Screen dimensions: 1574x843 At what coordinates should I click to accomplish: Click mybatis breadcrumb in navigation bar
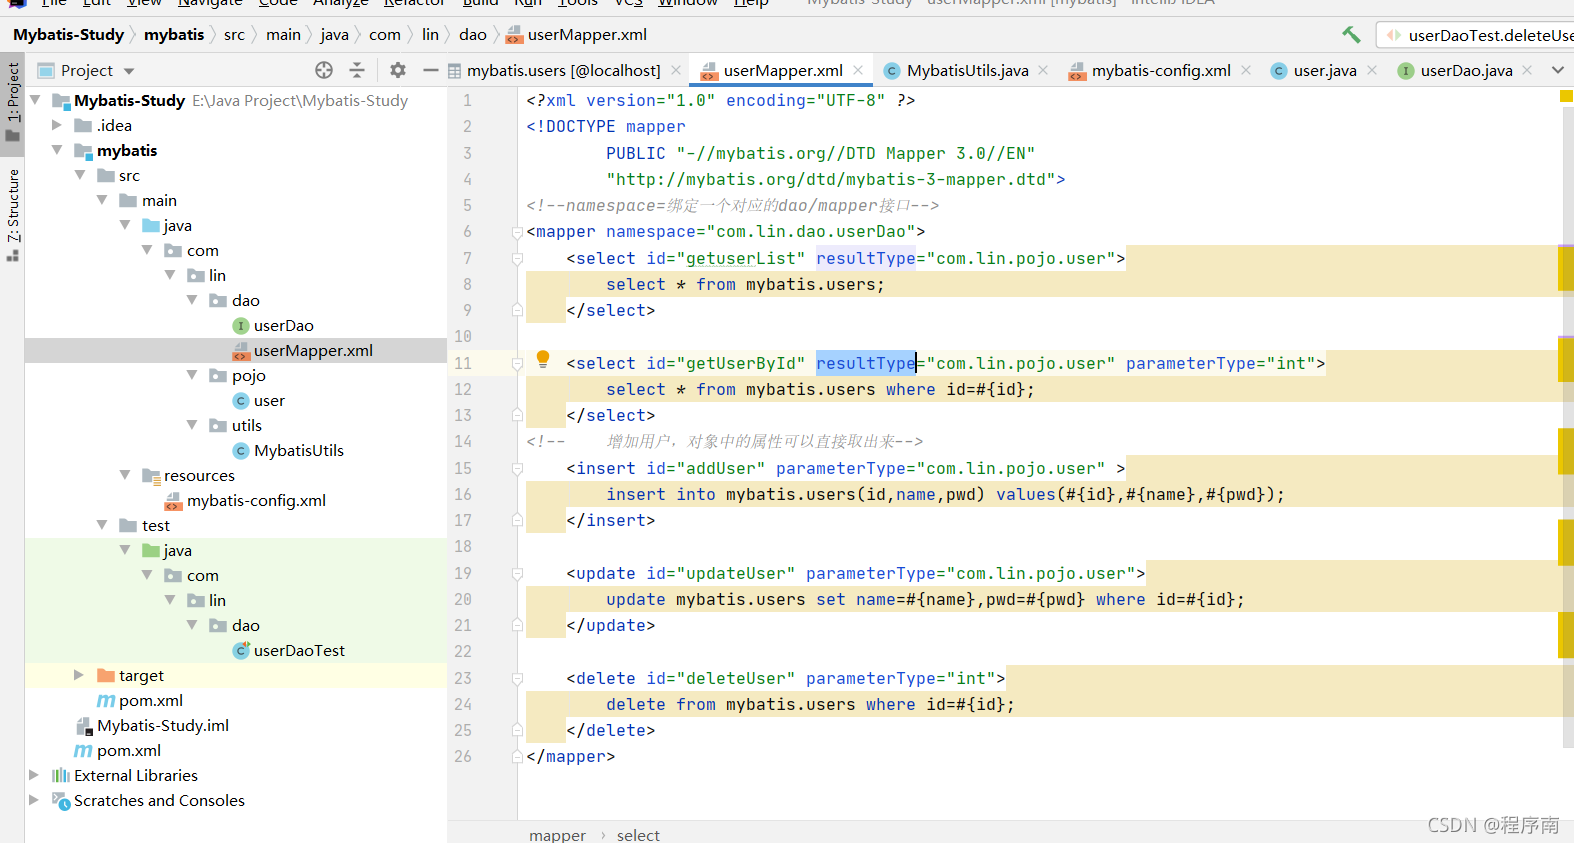click(x=174, y=35)
